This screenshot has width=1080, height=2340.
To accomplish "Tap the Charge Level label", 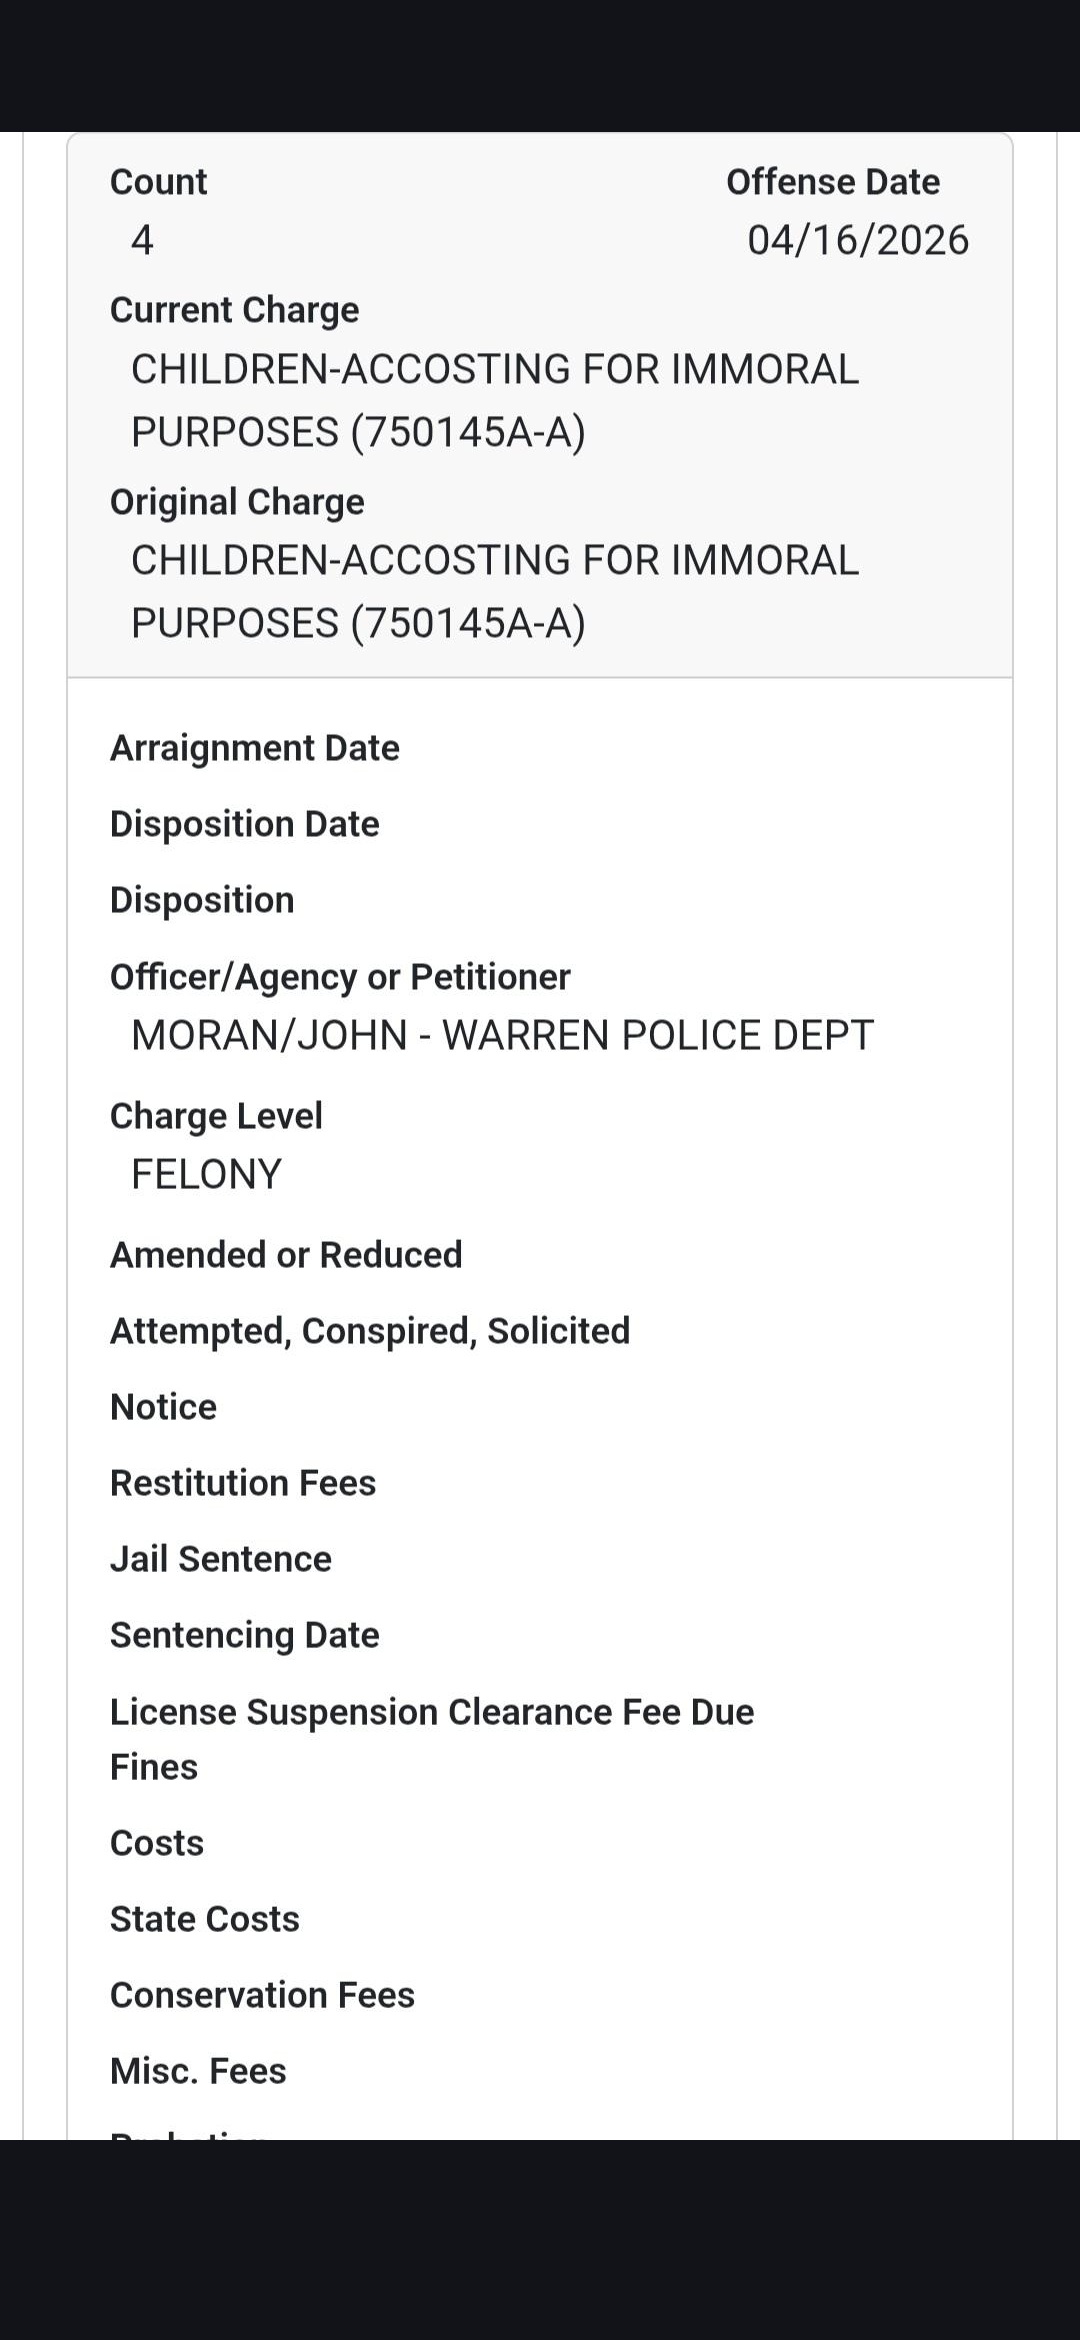I will pyautogui.click(x=216, y=1116).
